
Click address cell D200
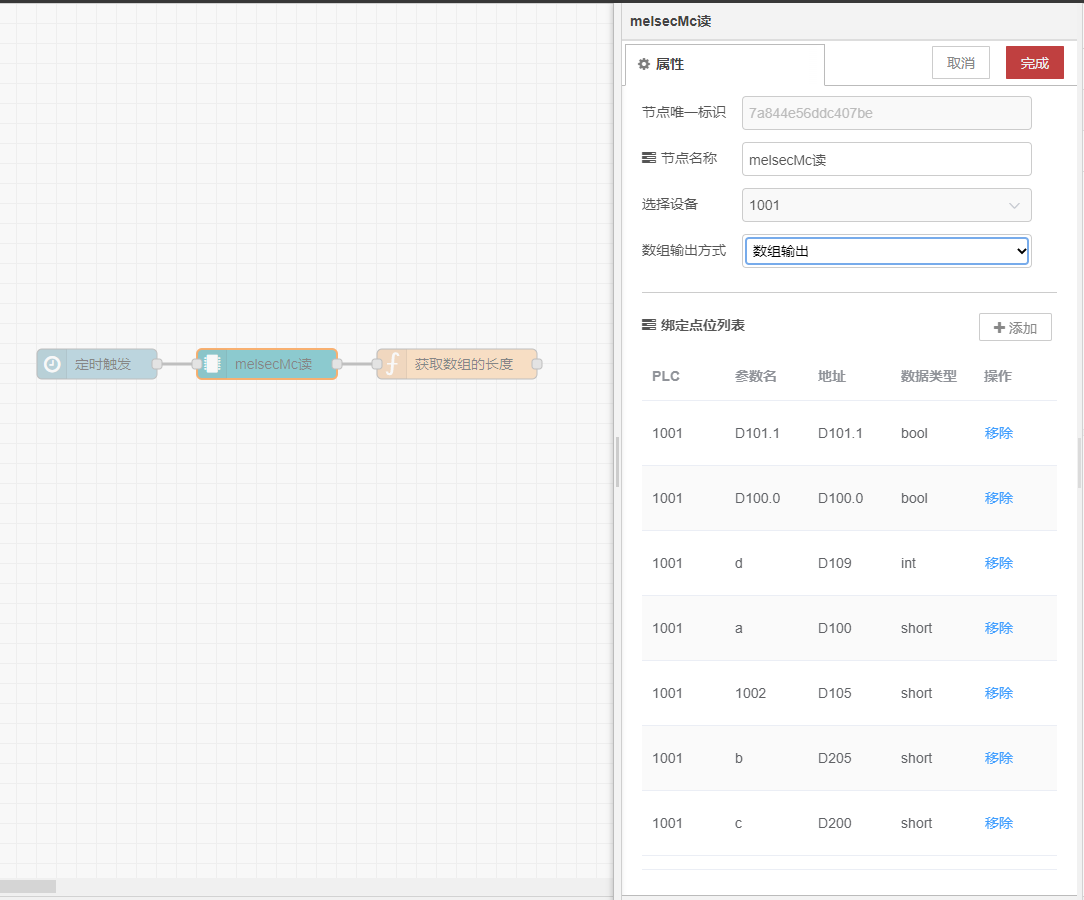click(834, 823)
